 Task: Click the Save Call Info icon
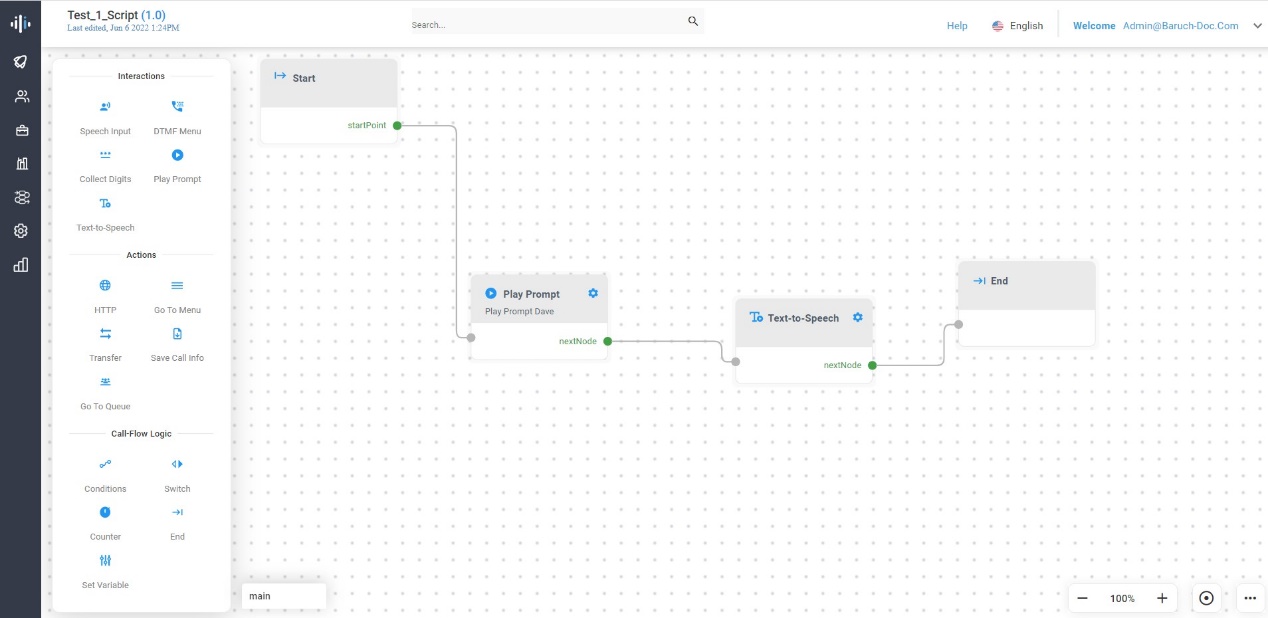click(x=177, y=334)
